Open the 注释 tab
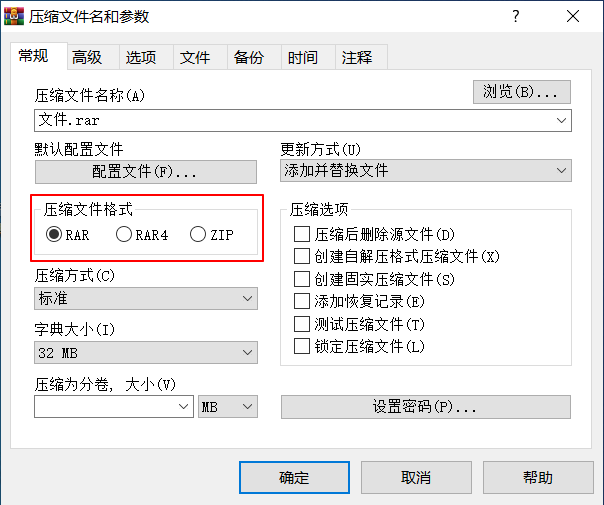Image resolution: width=604 pixels, height=505 pixels. pyautogui.click(x=357, y=58)
